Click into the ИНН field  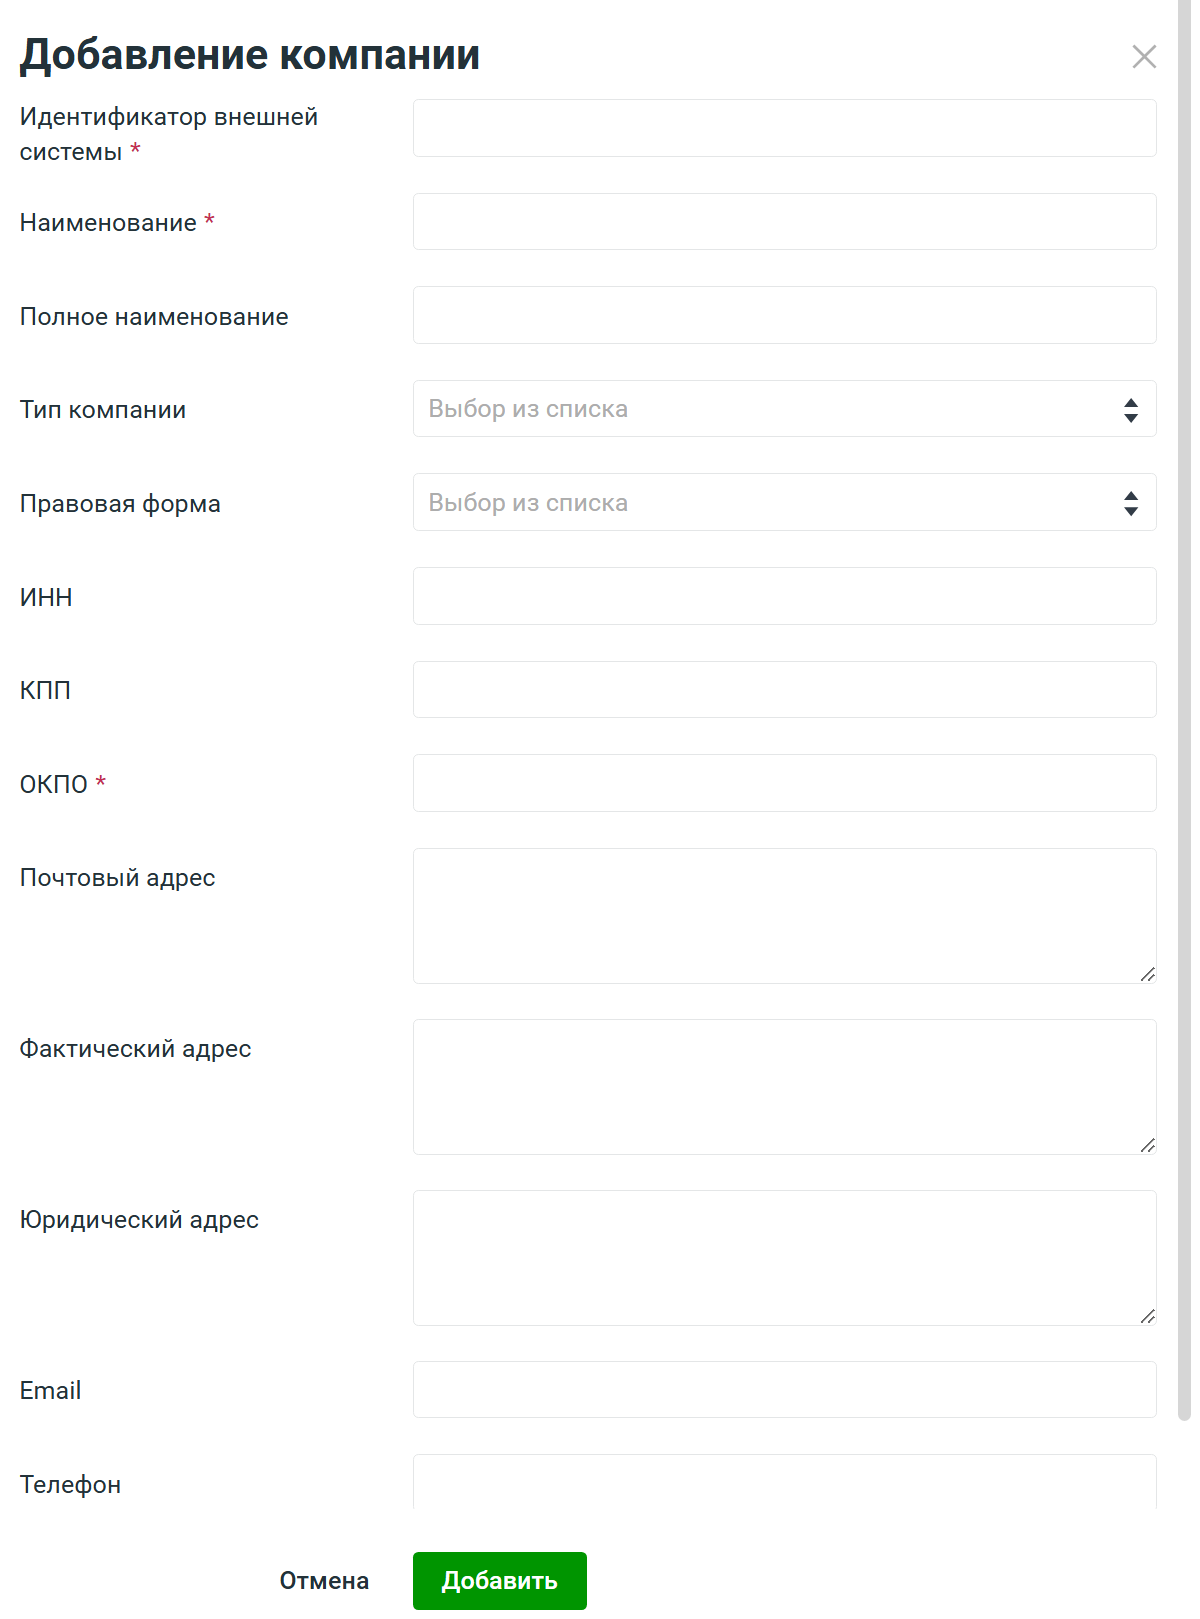click(784, 597)
